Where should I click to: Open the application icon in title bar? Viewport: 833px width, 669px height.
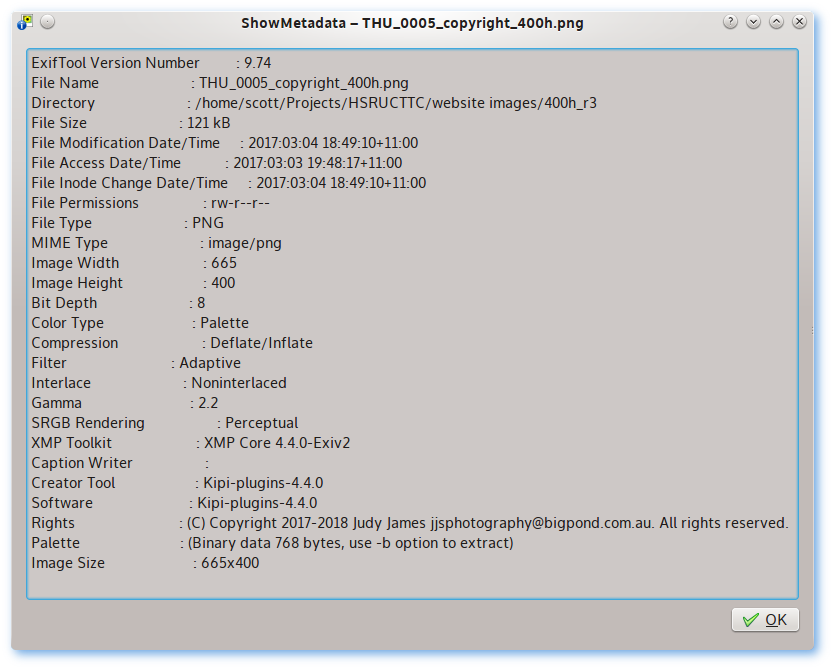[25, 22]
